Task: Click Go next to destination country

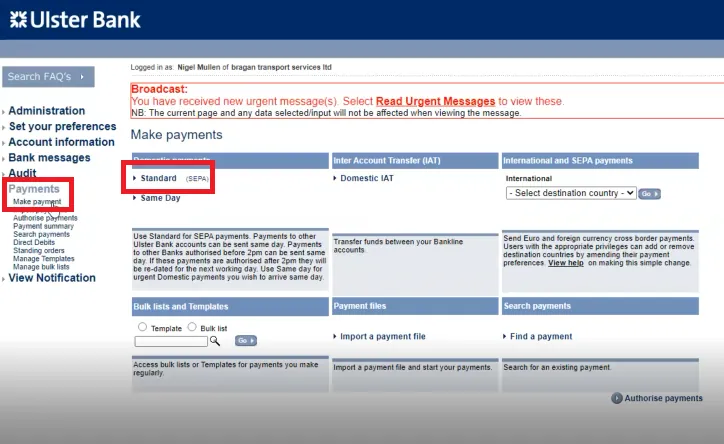Action: pos(649,194)
